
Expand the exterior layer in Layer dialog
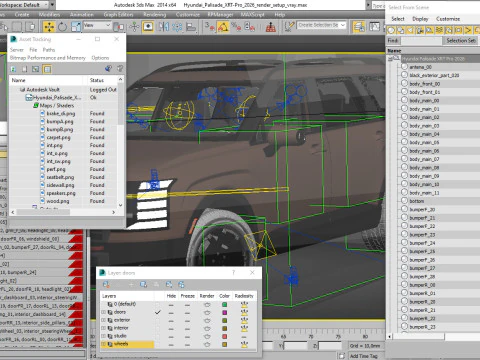click(x=103, y=320)
